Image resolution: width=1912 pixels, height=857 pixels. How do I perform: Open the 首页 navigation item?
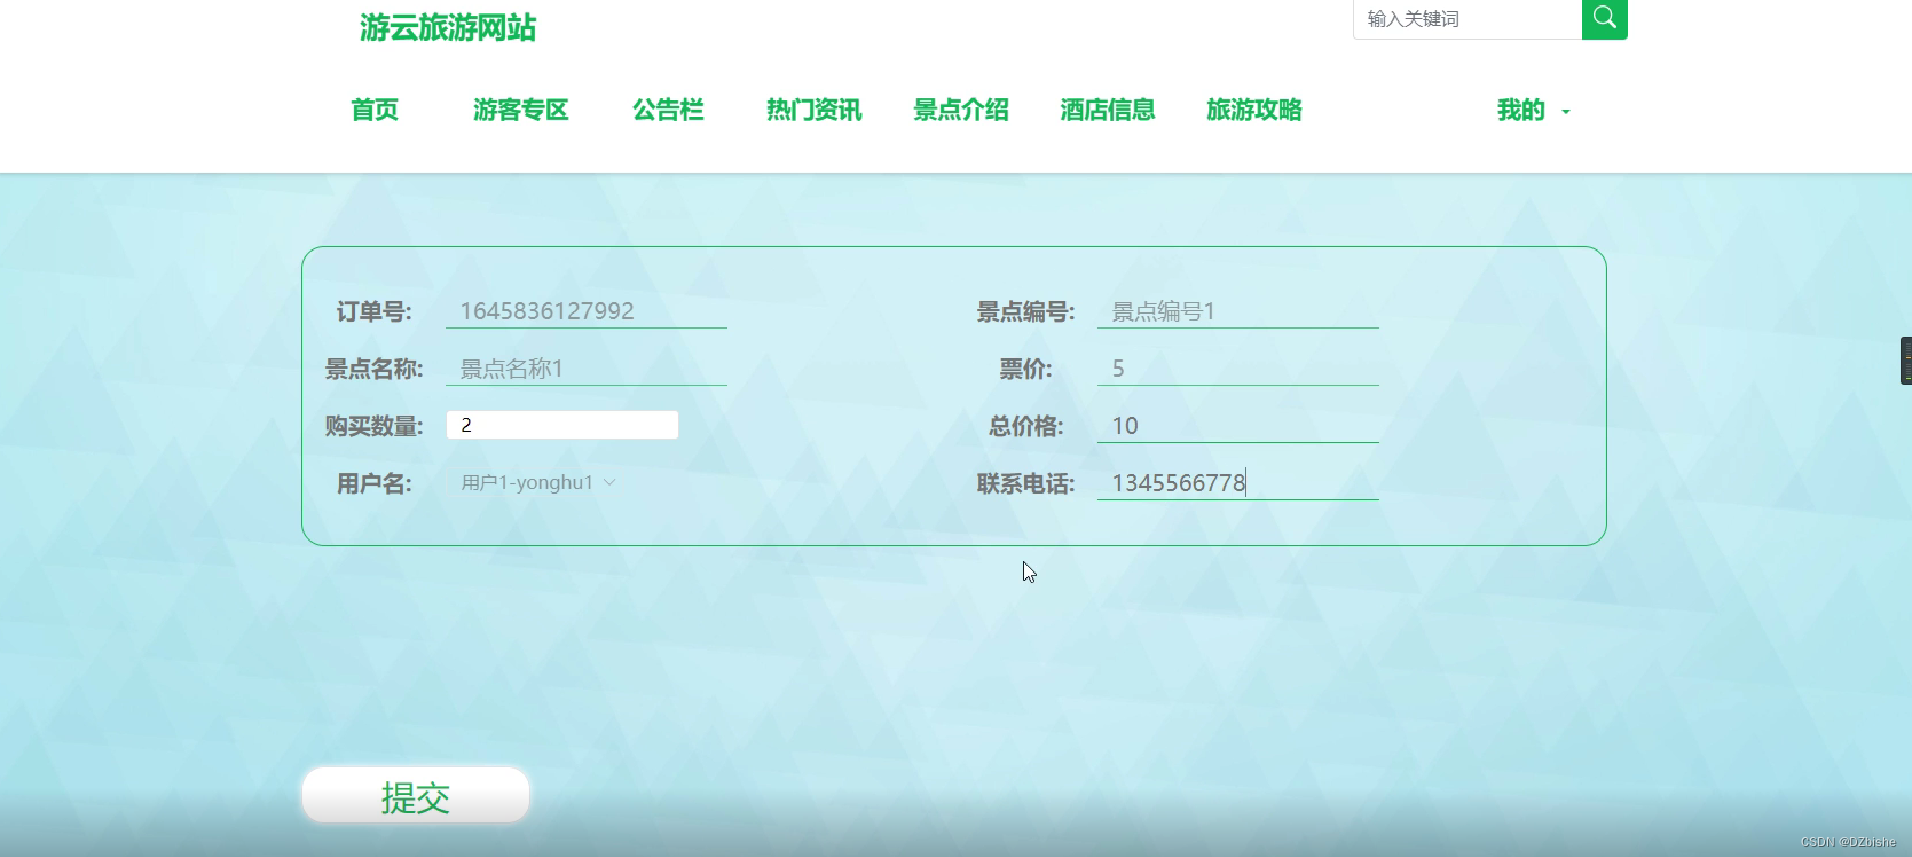[375, 110]
